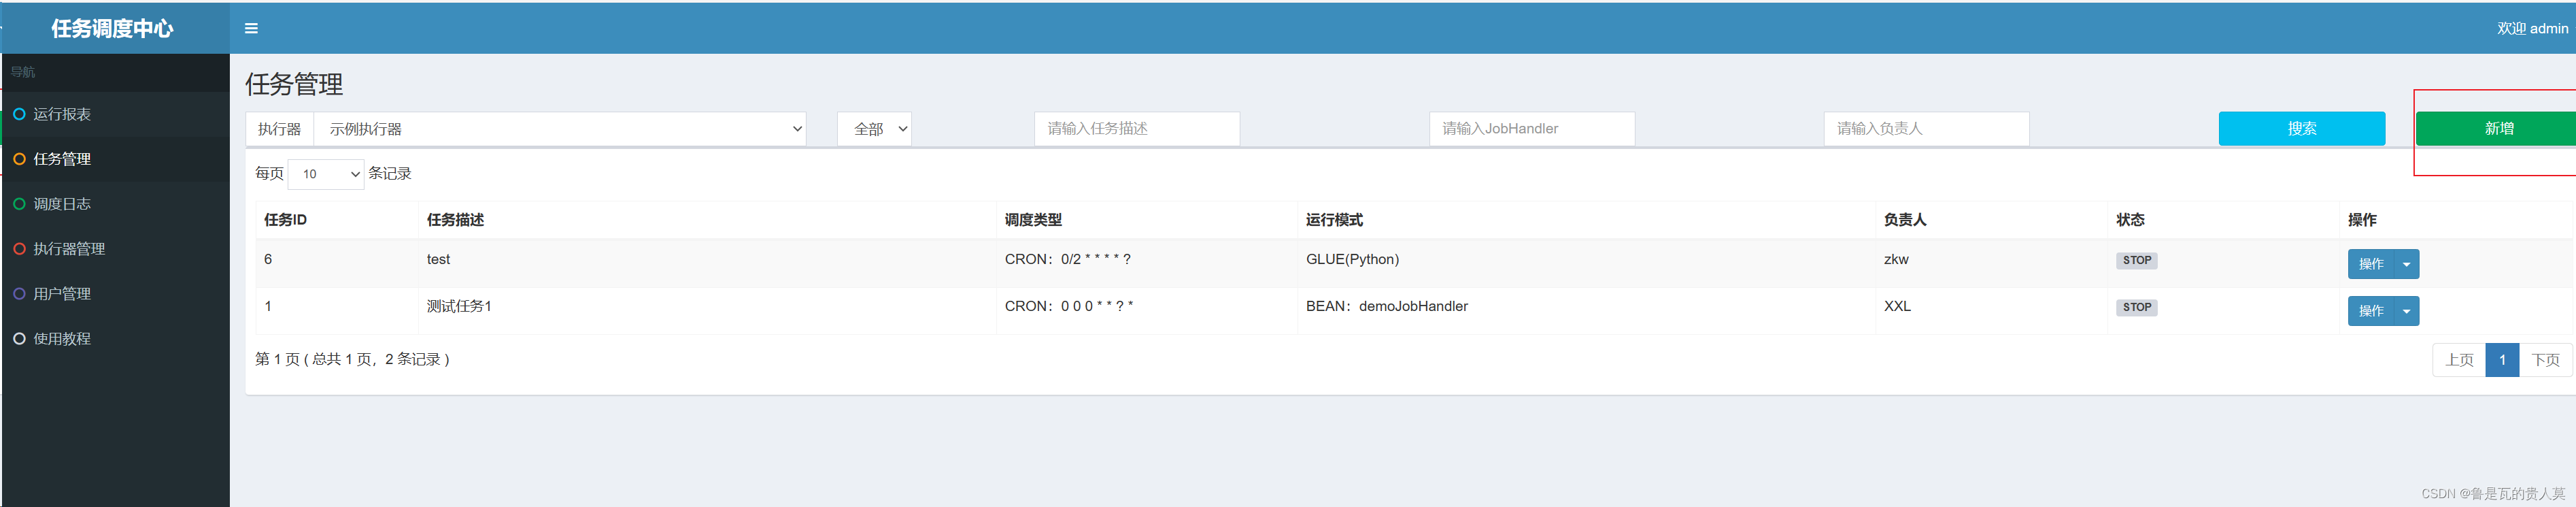Click the blue 搜索 button
2576x507 pixels.
click(x=2301, y=129)
